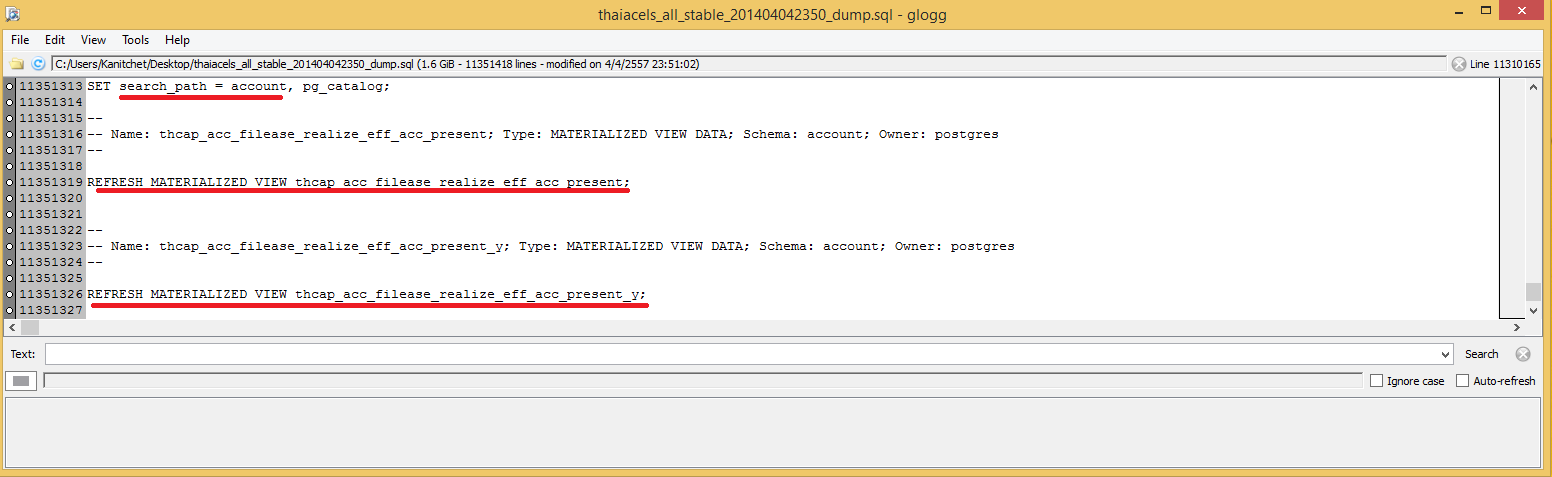Image resolution: width=1552 pixels, height=477 pixels.
Task: Mark line 11351326 using its bullet
Action: point(10,294)
